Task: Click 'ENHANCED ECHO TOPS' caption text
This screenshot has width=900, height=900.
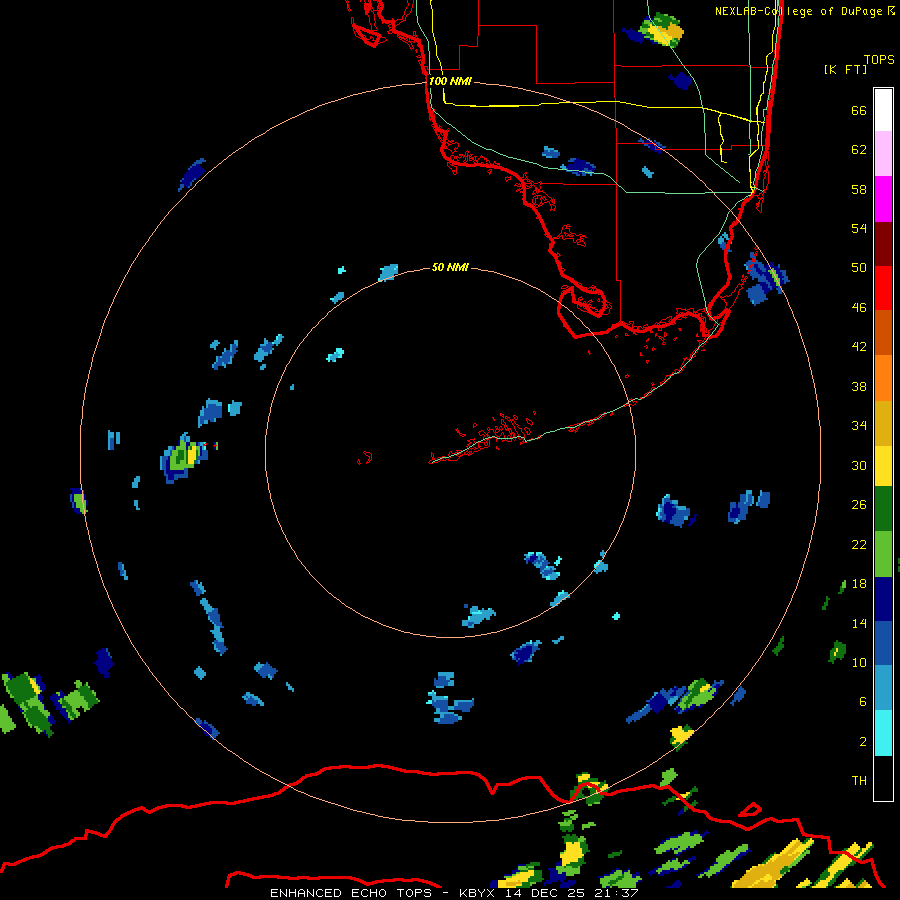Action: (351, 893)
